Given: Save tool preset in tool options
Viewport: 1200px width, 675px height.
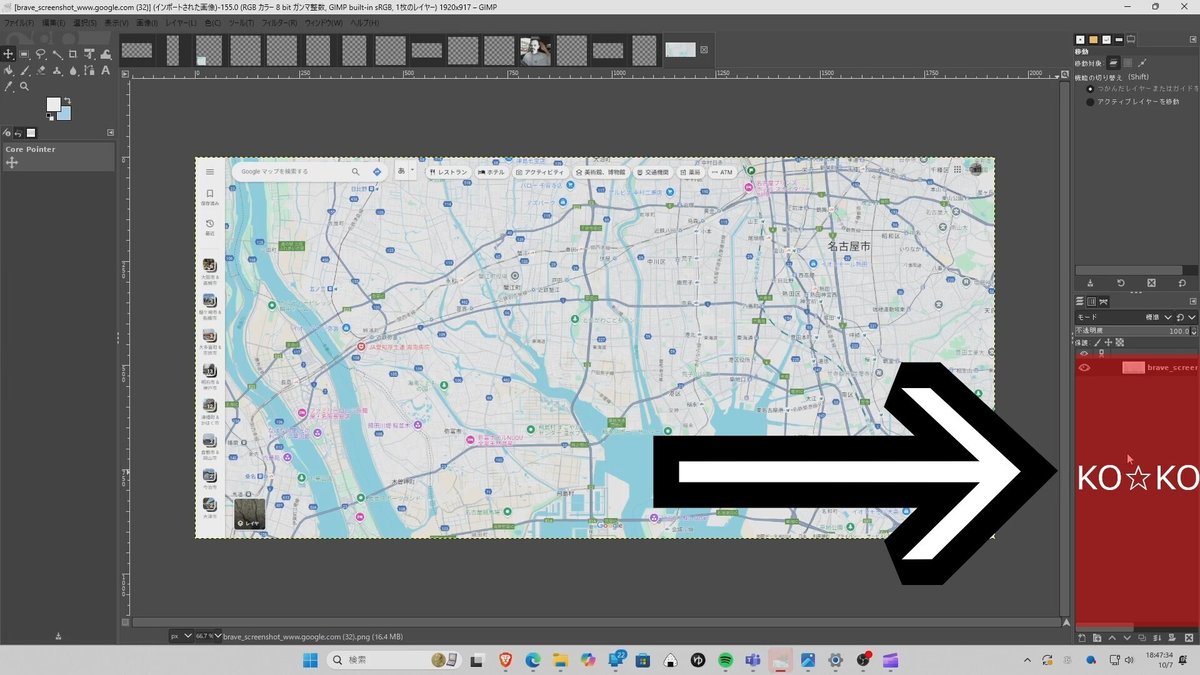Looking at the screenshot, I should click(1089, 283).
